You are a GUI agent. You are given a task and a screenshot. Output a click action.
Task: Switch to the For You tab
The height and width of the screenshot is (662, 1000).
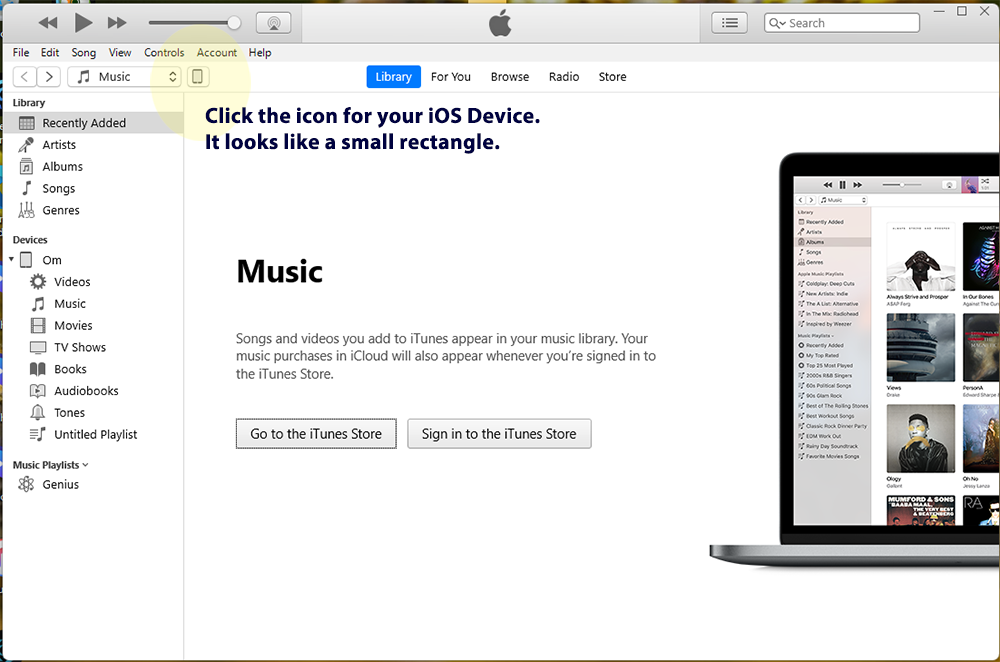click(451, 77)
